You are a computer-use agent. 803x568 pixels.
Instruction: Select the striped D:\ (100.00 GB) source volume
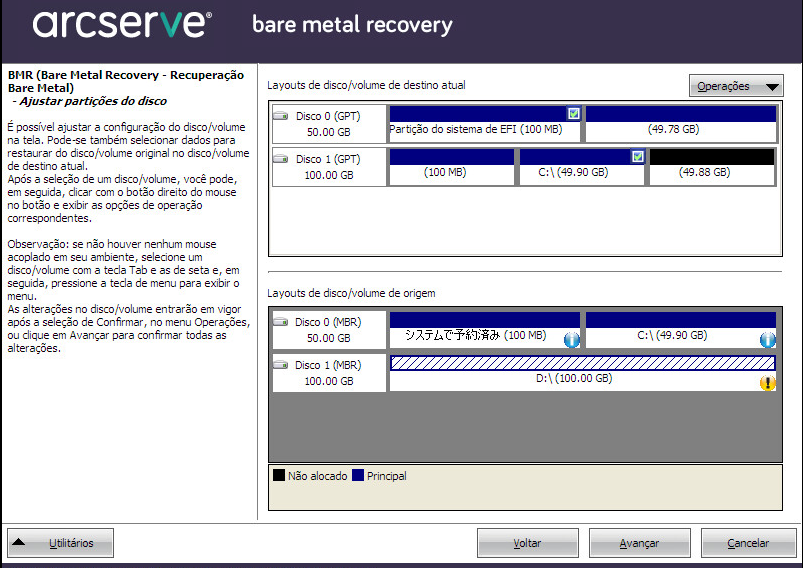point(582,373)
